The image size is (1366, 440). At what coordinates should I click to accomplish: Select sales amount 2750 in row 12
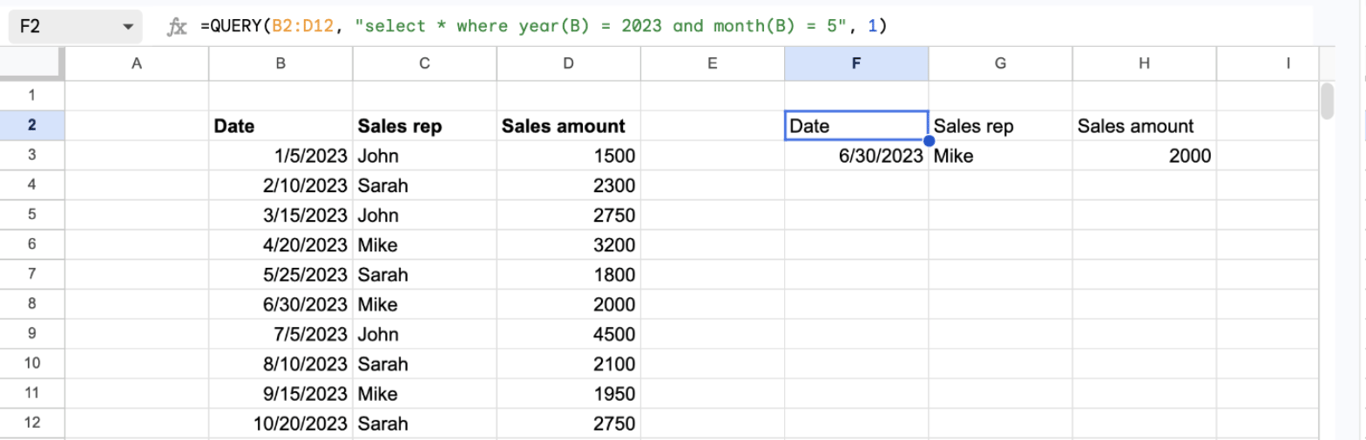[x=569, y=423]
